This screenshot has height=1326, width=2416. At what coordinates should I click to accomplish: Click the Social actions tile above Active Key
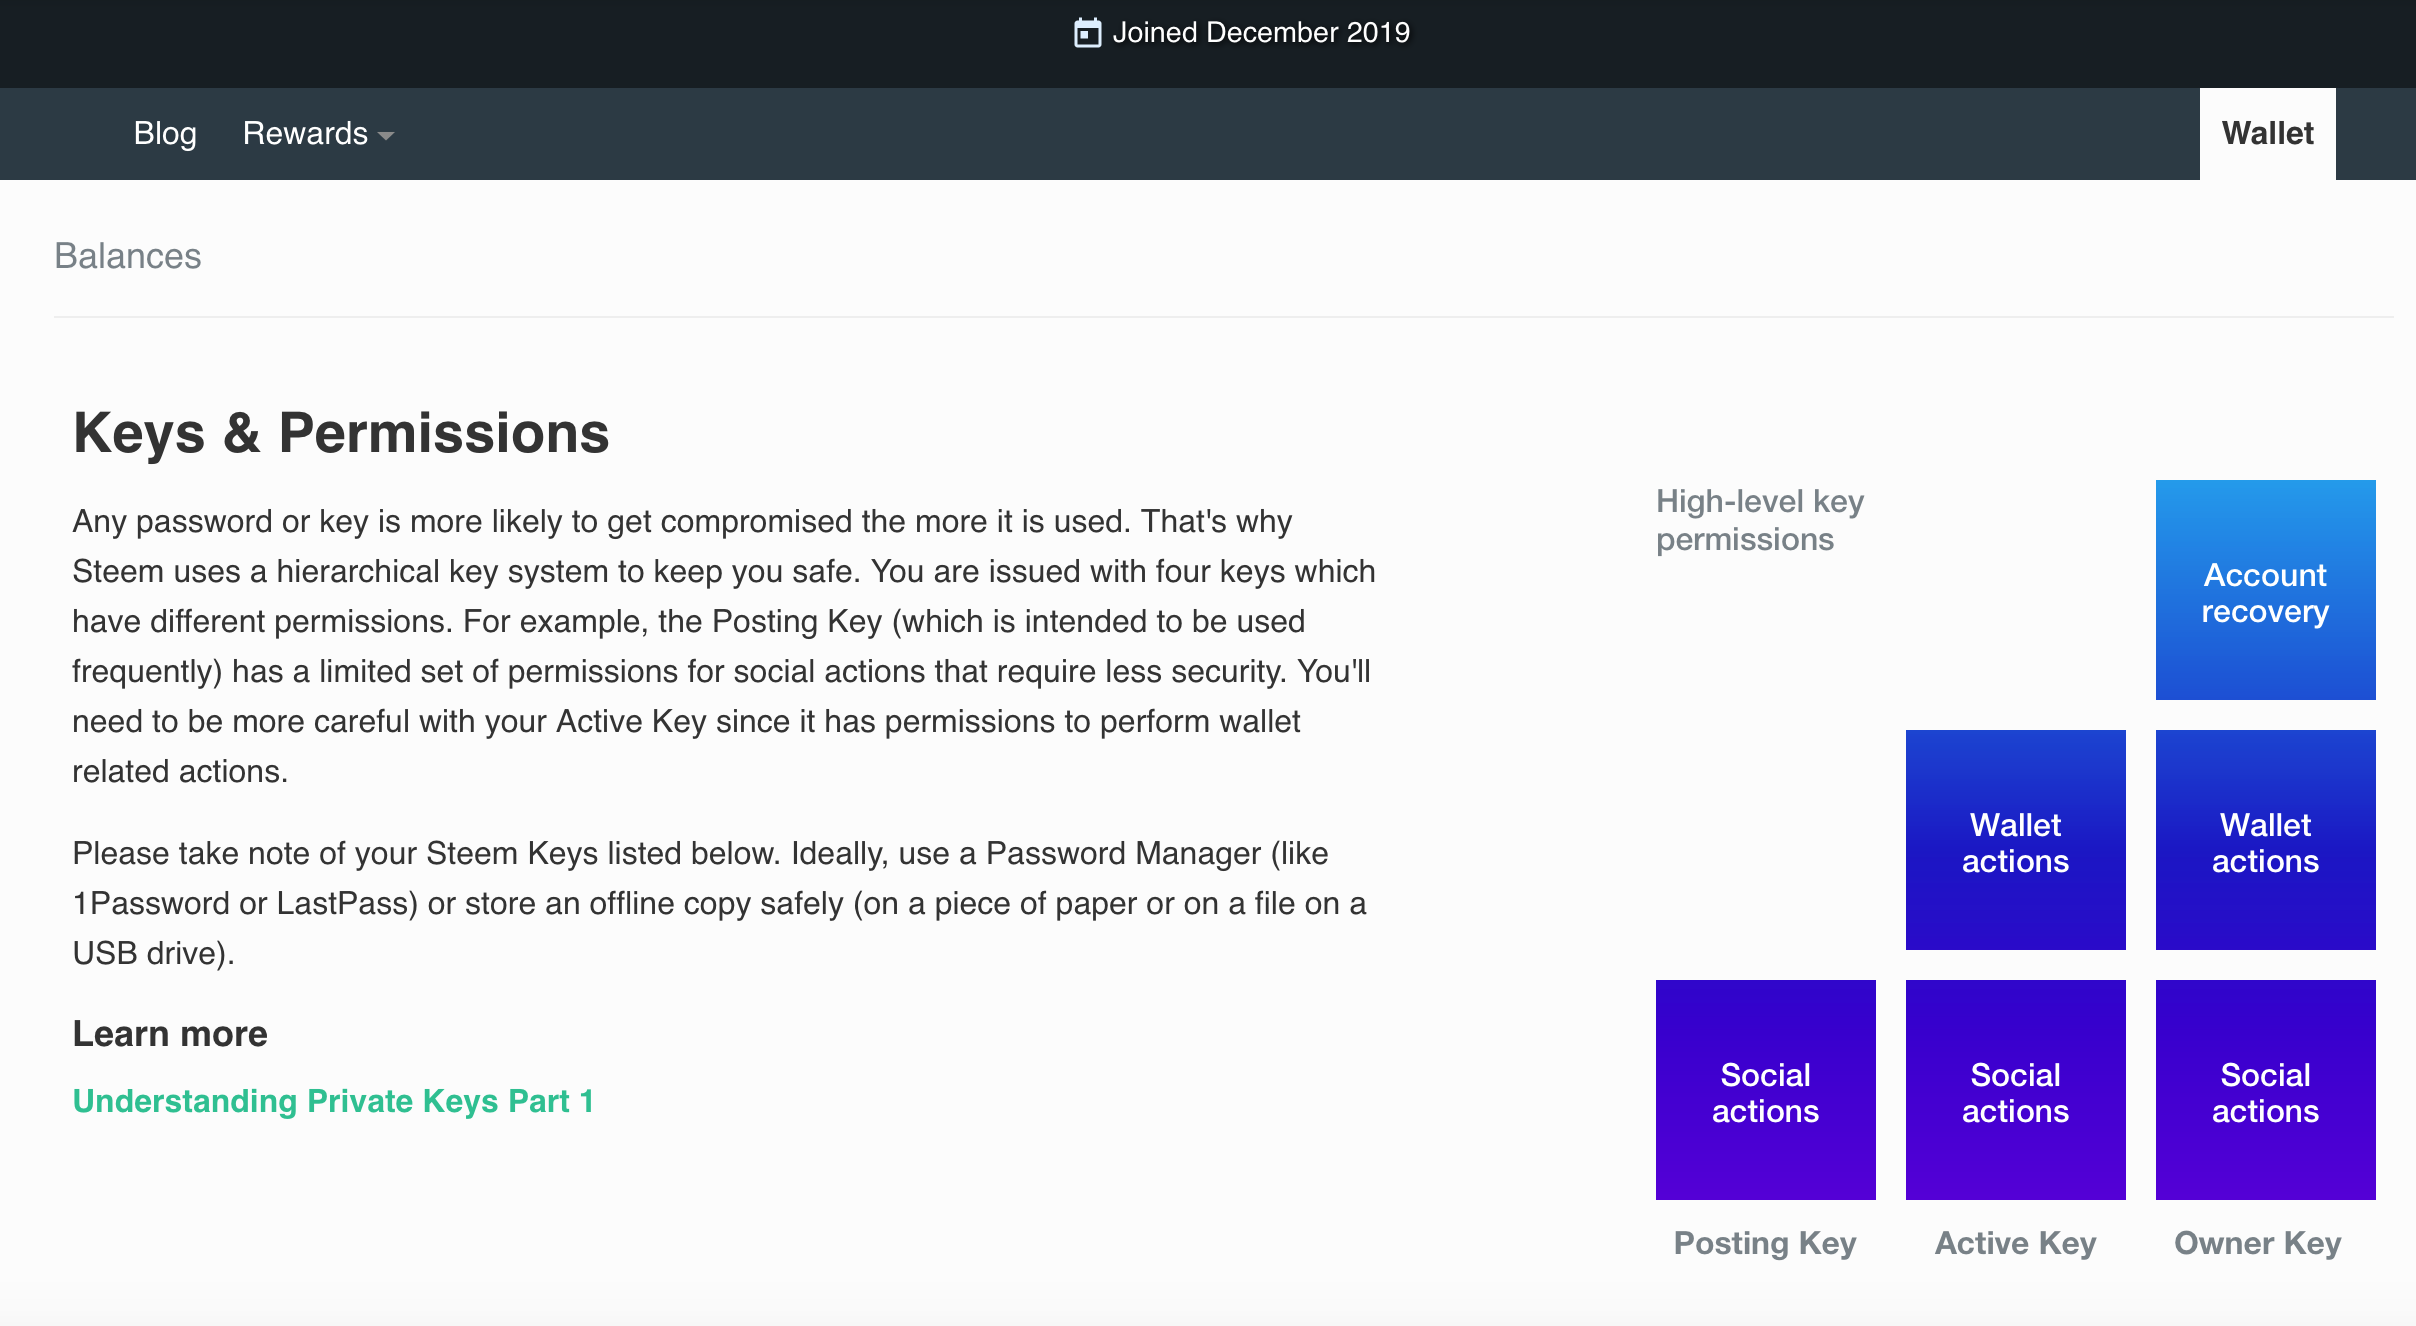[x=2015, y=1090]
